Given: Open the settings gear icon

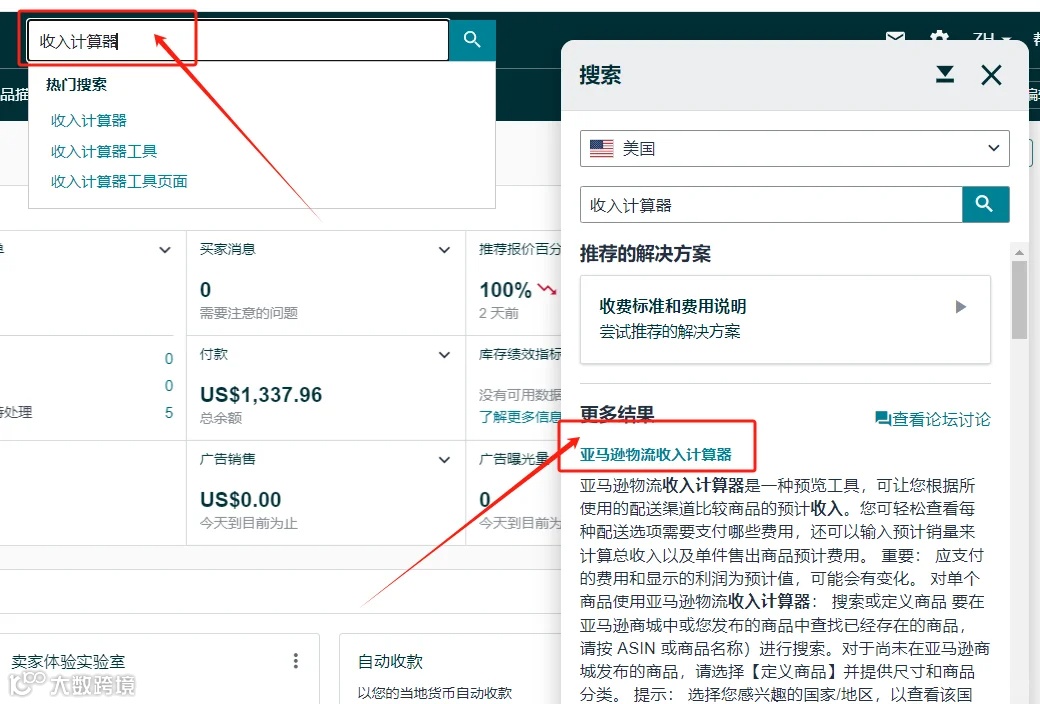Looking at the screenshot, I should tap(939, 37).
